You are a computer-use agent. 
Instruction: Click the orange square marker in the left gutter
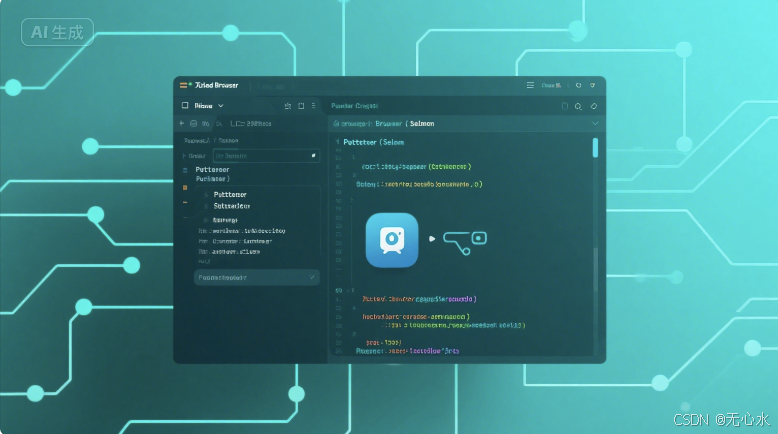point(185,187)
